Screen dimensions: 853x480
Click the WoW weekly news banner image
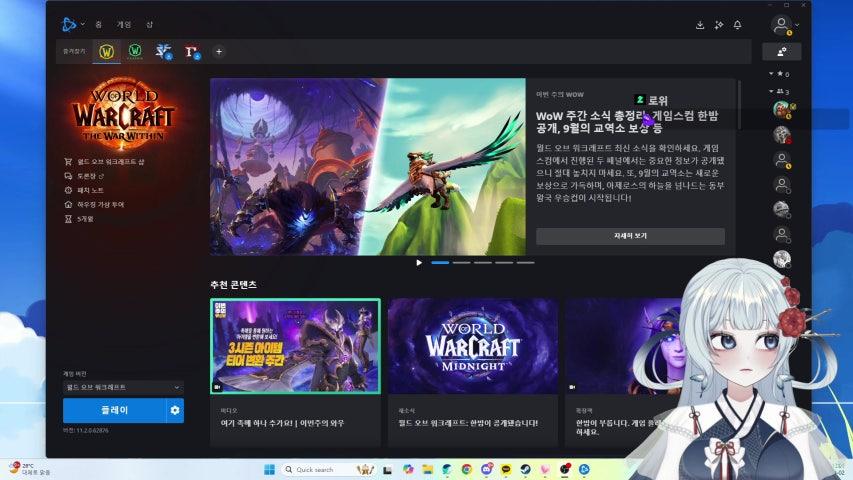(x=368, y=167)
